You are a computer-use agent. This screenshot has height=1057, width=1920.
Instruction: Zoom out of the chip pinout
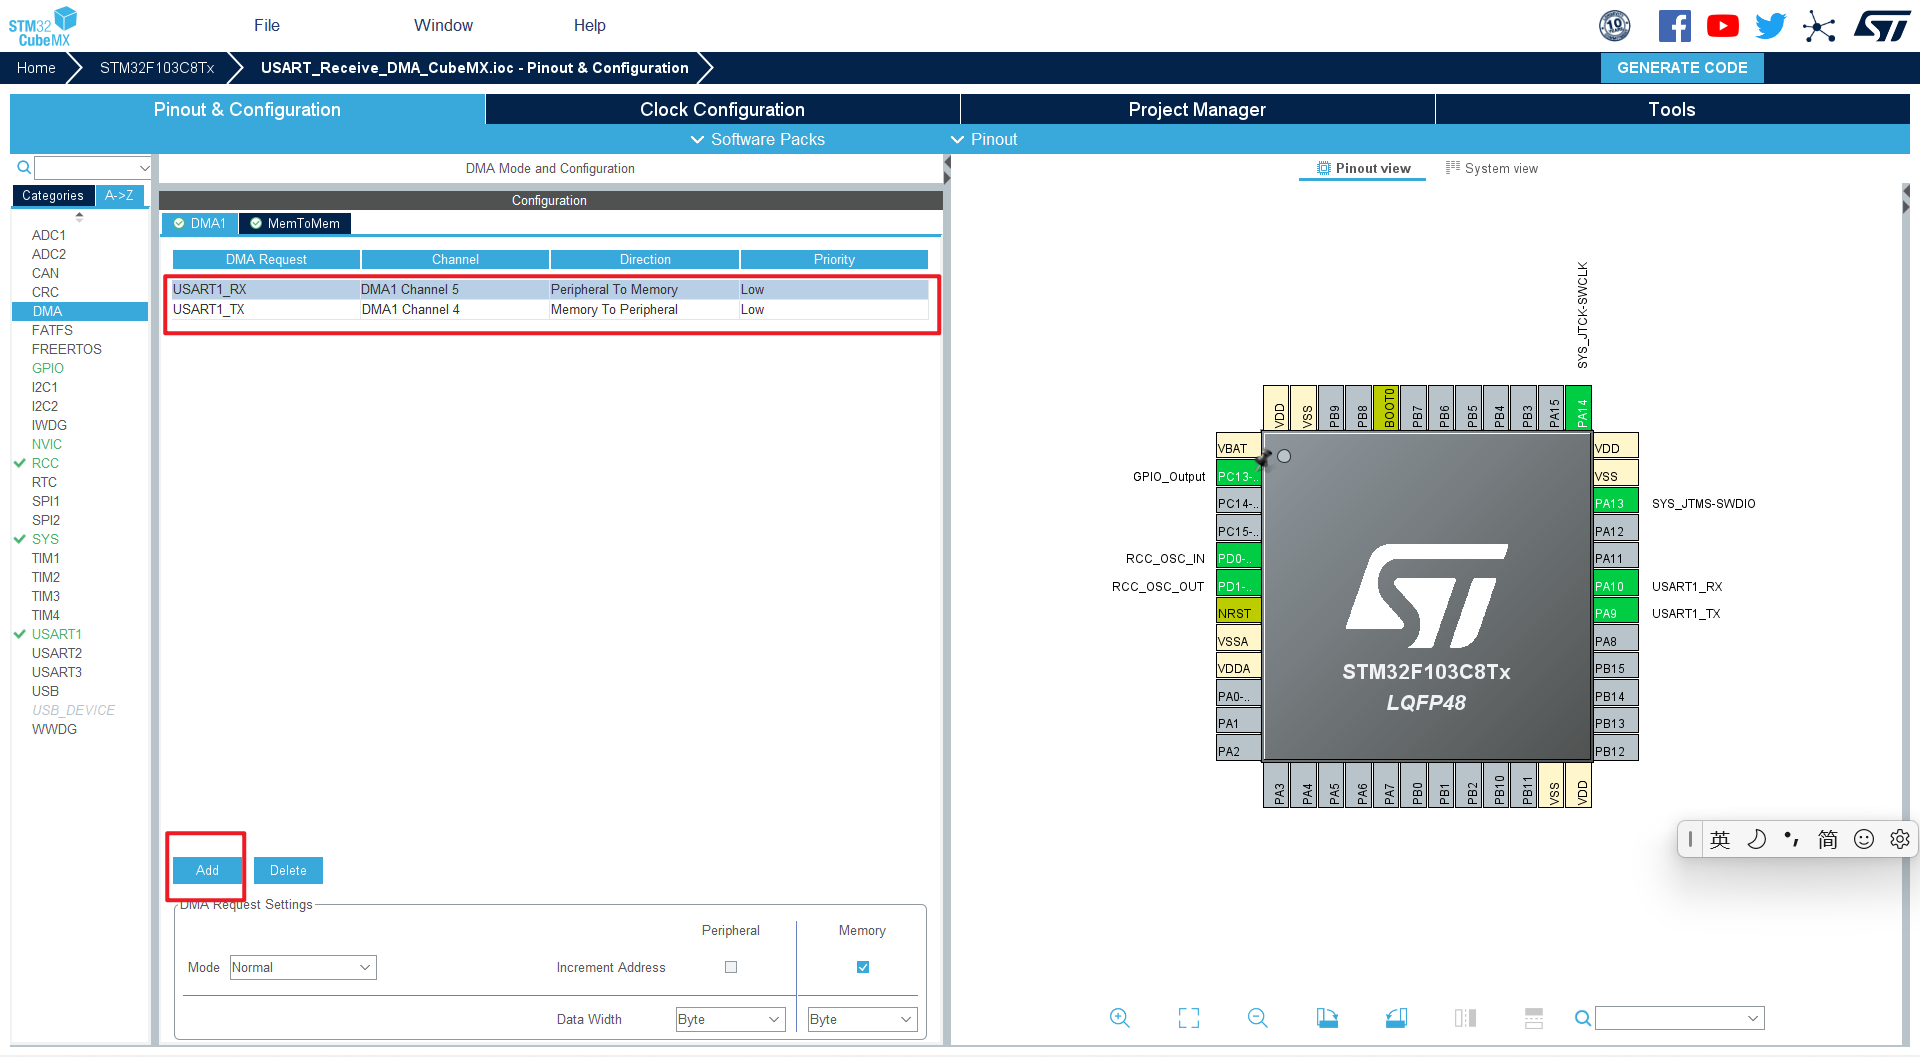[x=1258, y=1018]
